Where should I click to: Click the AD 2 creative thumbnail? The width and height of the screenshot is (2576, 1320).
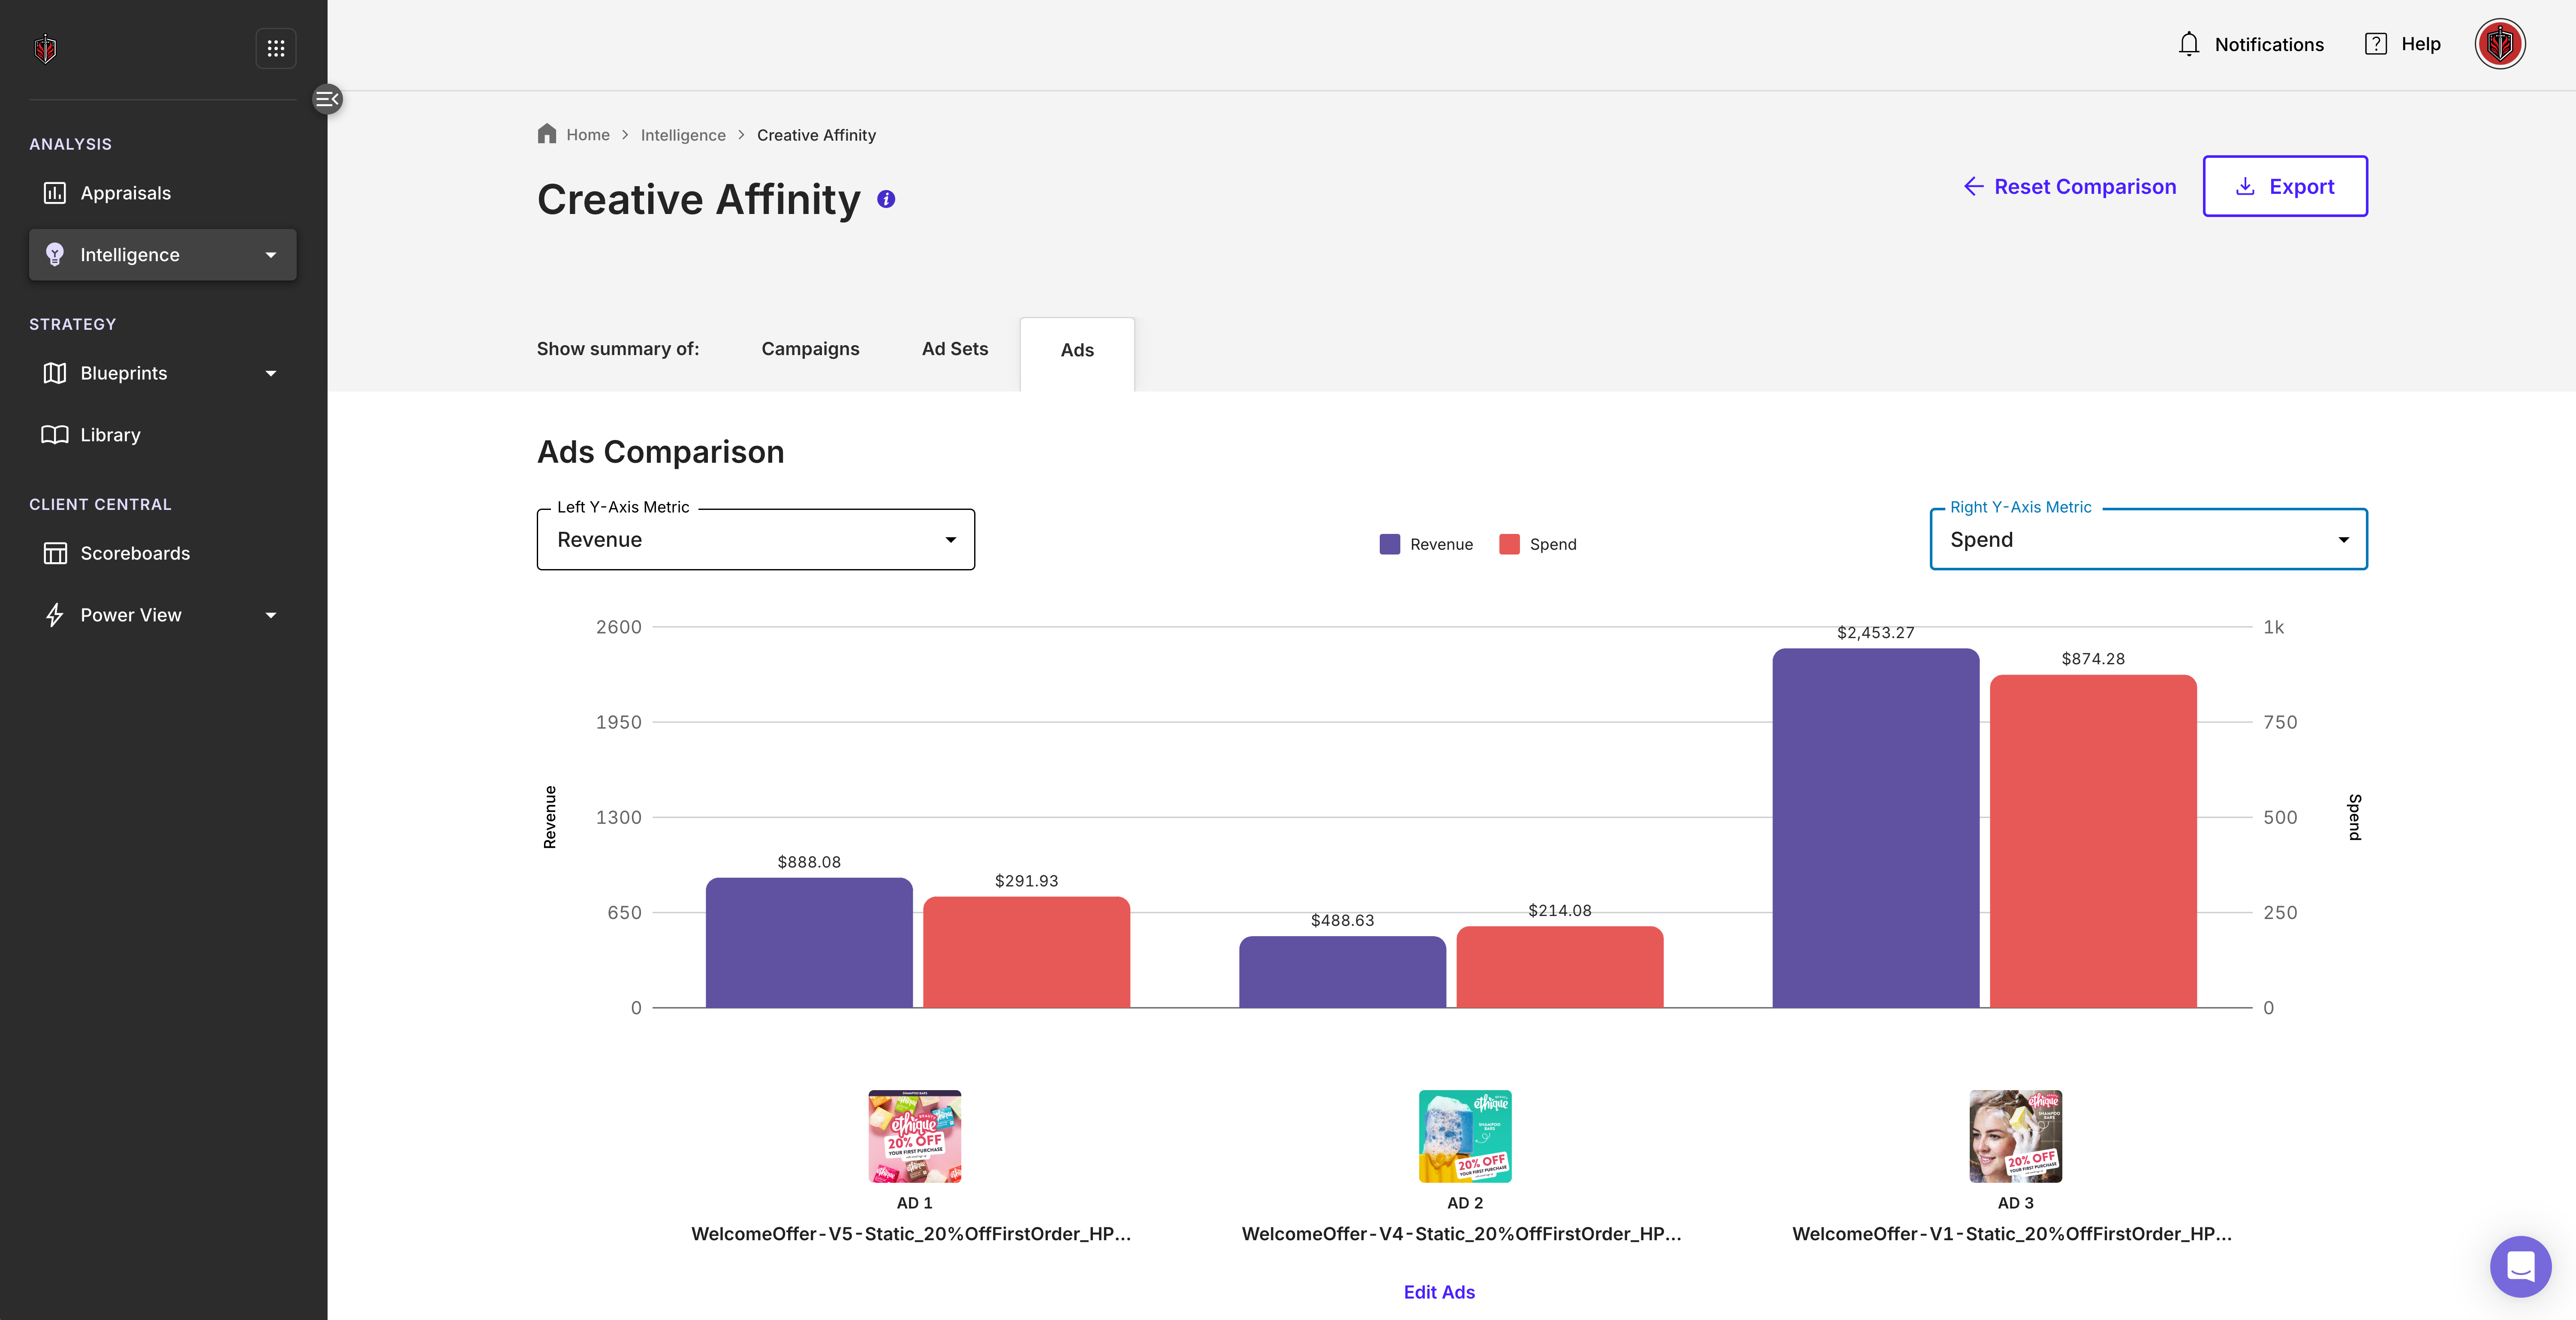(1465, 1136)
